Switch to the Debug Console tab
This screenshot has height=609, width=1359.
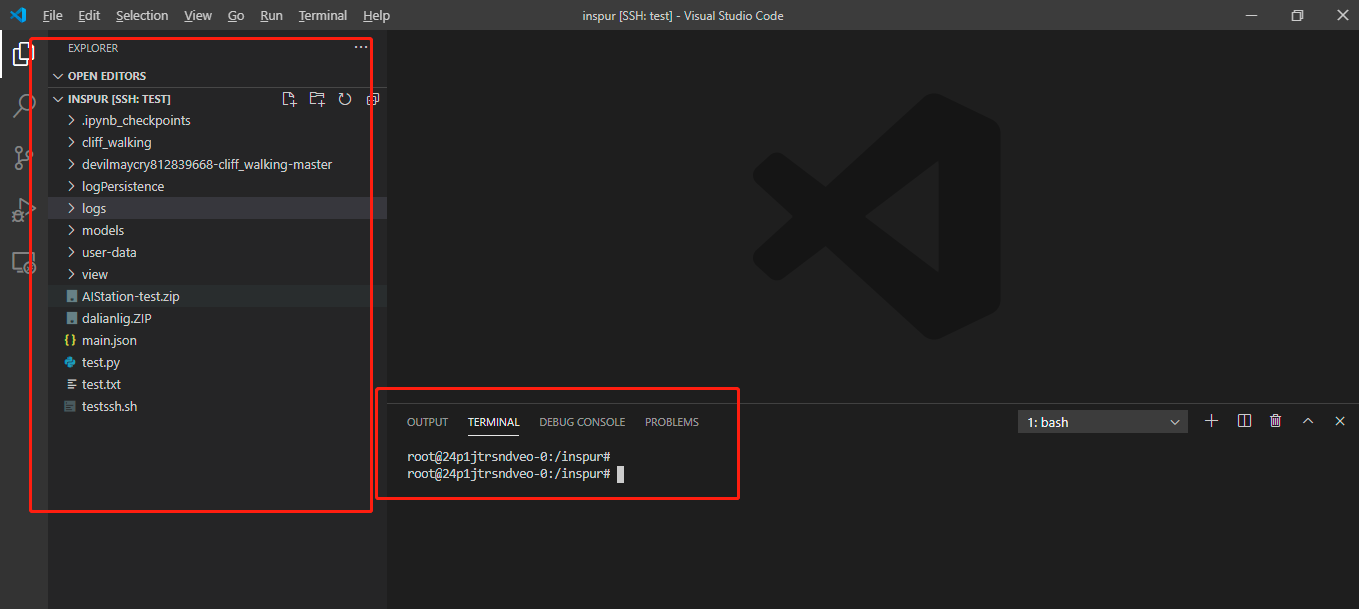pos(582,422)
